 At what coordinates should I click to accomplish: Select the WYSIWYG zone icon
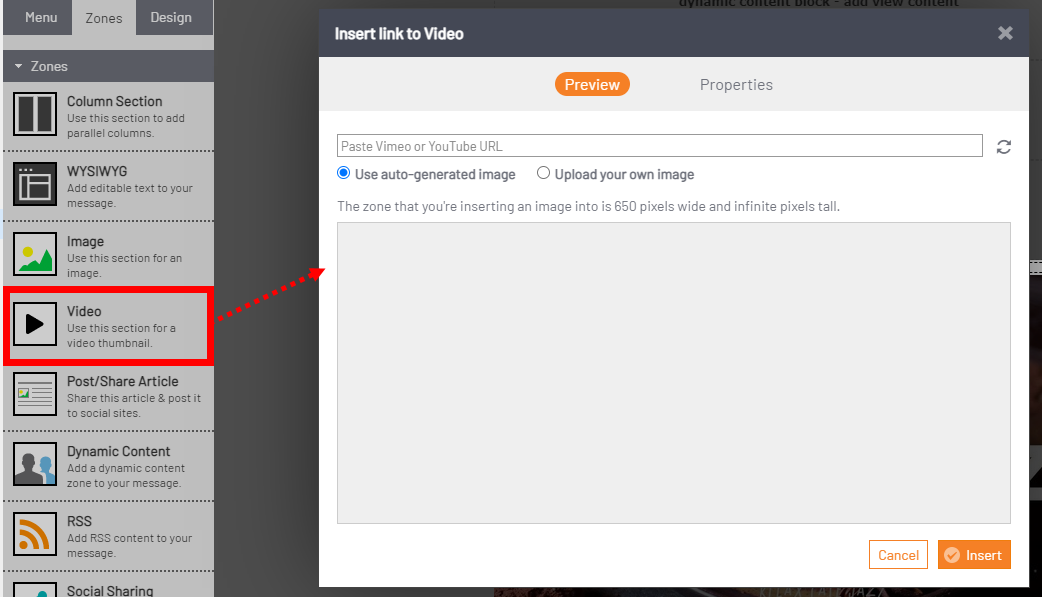(x=35, y=184)
